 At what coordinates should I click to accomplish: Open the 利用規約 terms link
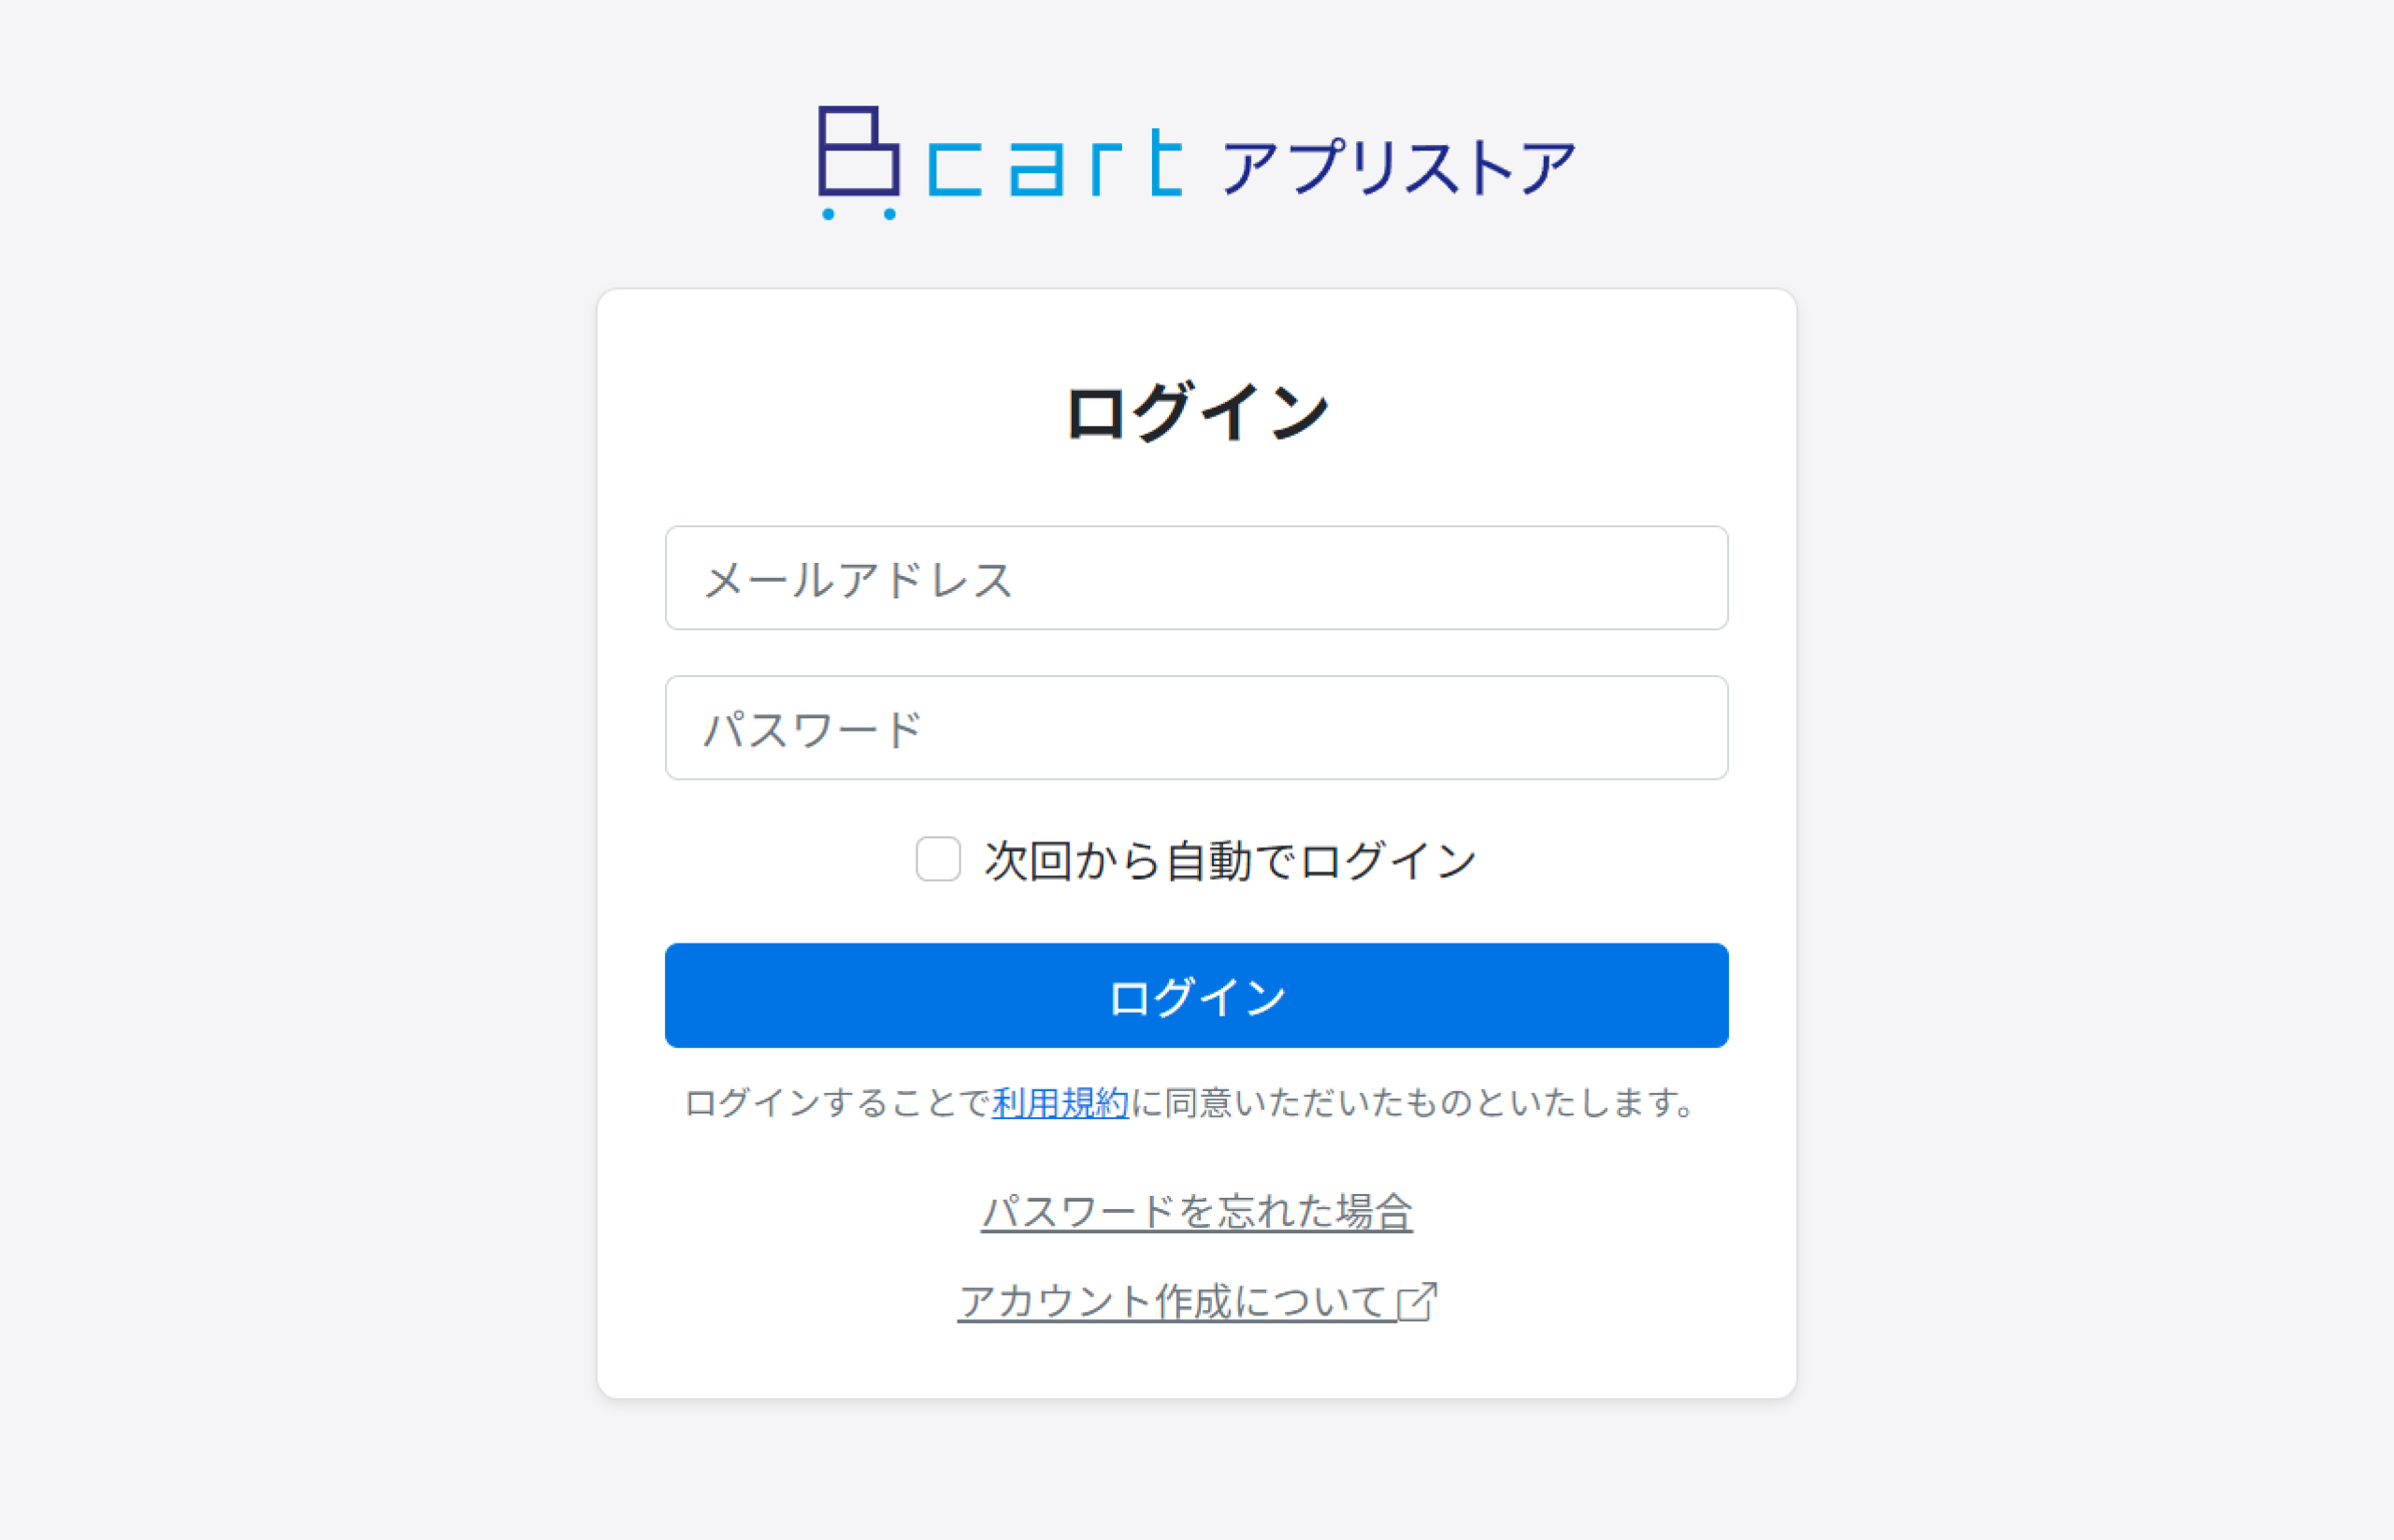coord(1060,1103)
